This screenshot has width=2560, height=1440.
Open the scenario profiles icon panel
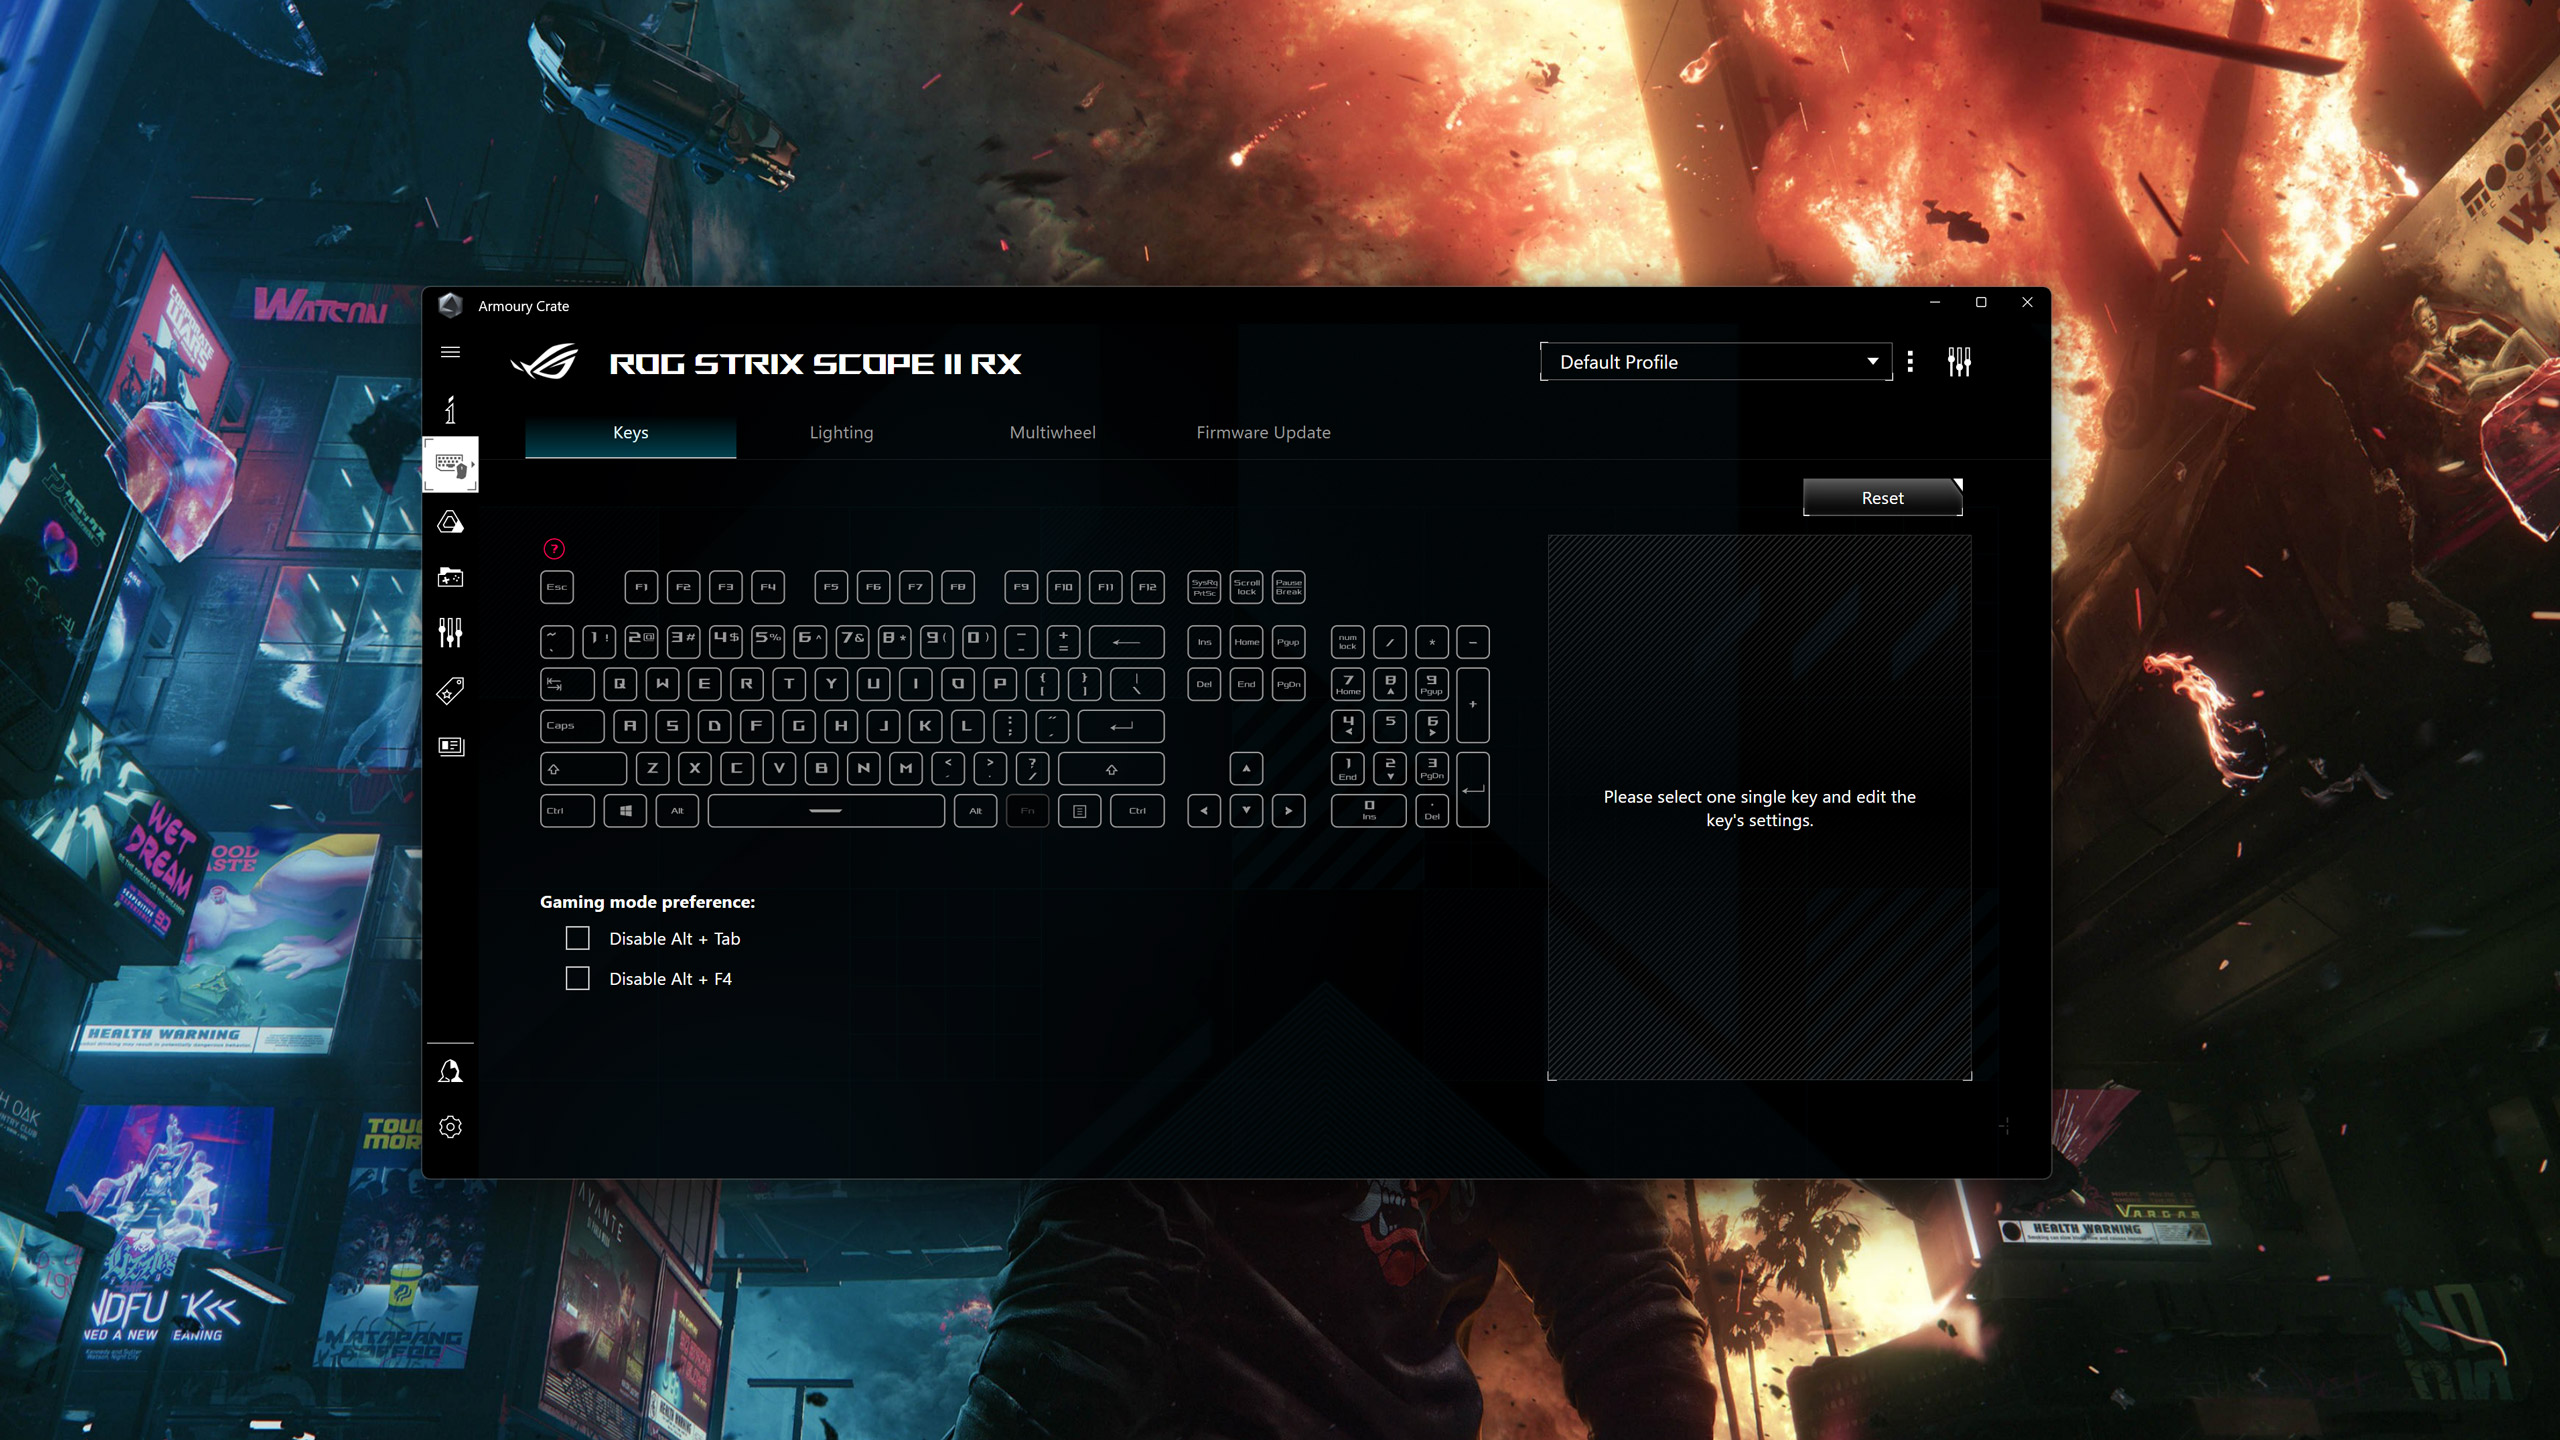click(452, 745)
